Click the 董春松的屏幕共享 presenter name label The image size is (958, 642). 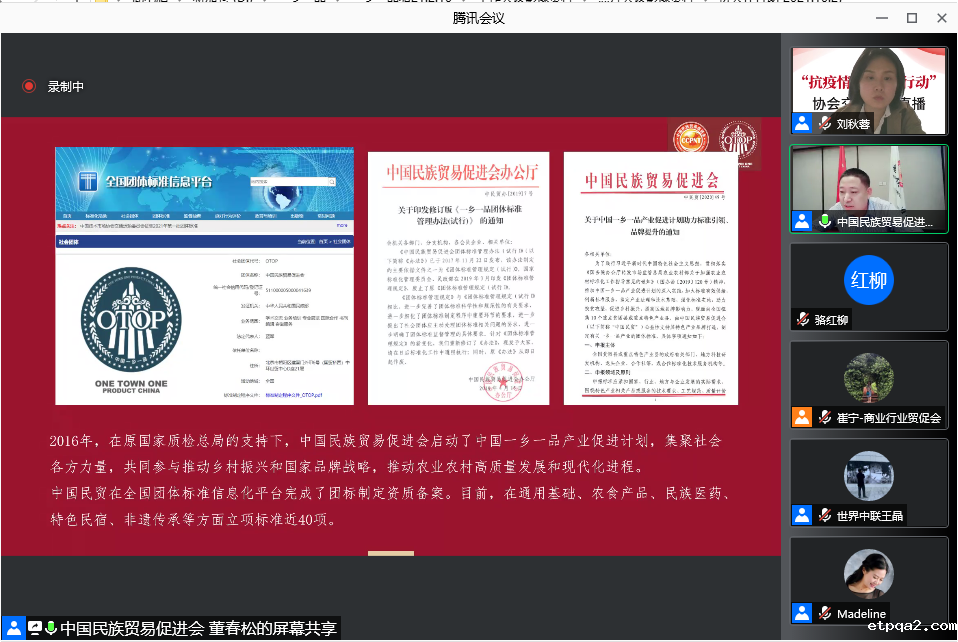[x=198, y=628]
